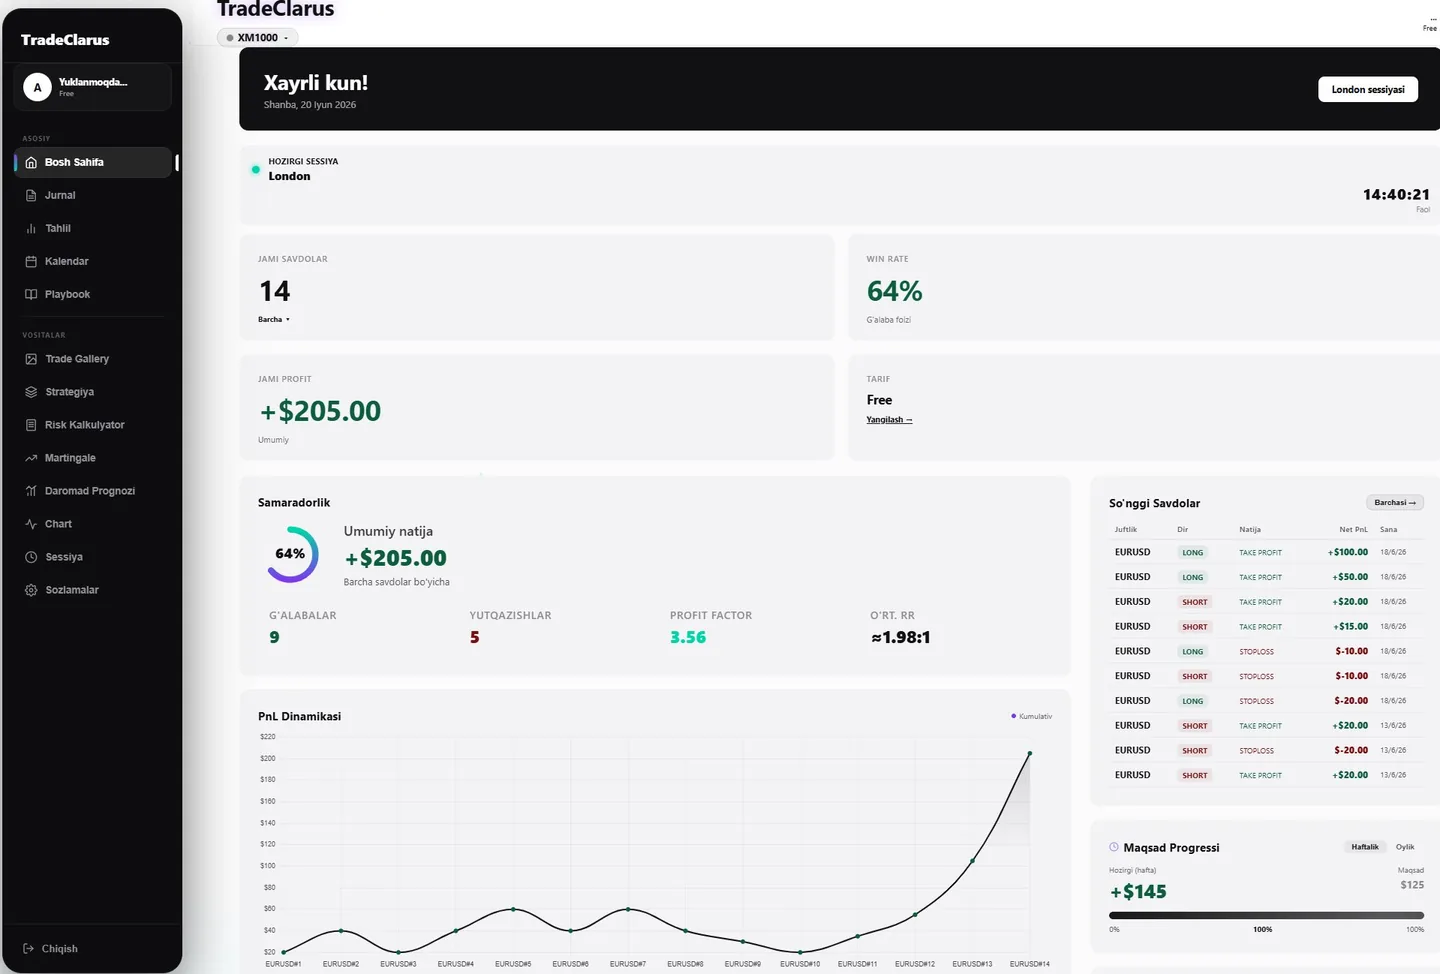
Task: Click the Sozlamalar gear icon
Action: click(31, 590)
